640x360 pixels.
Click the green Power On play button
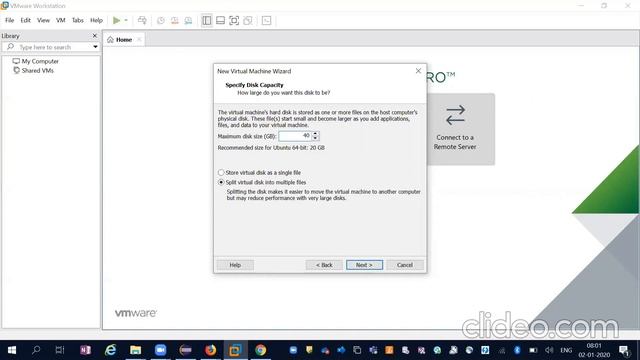pyautogui.click(x=116, y=20)
